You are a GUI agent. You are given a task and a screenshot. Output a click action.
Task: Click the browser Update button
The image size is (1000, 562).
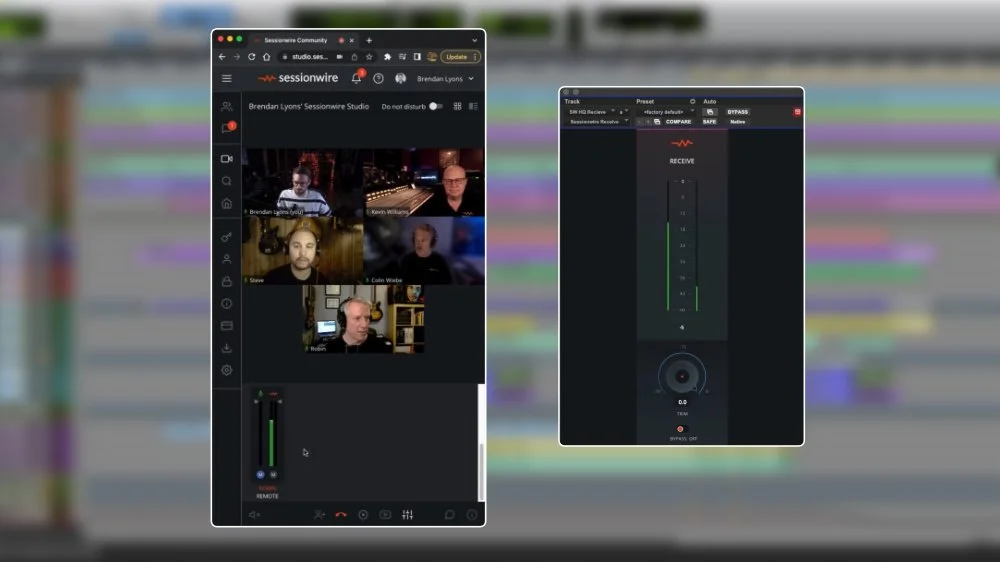tap(460, 57)
